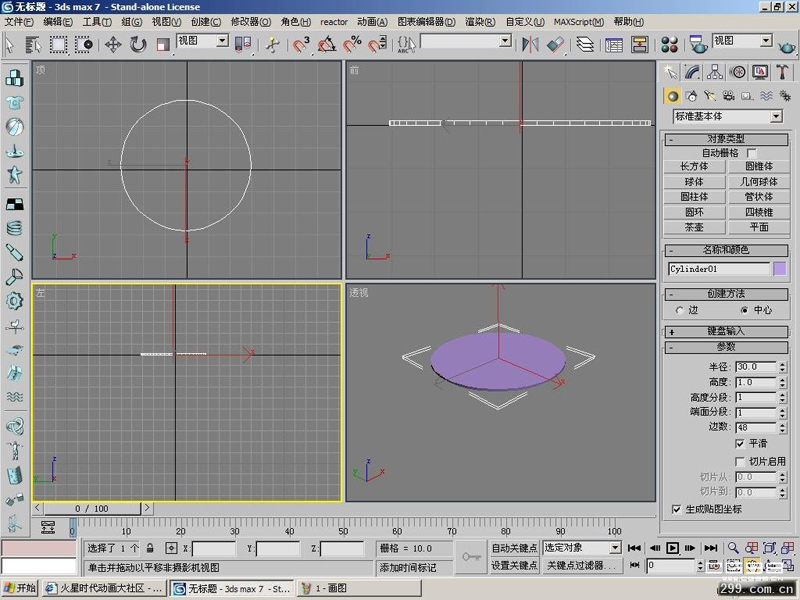800x600 pixels.
Task: Toggle 自动栅格 checkbox
Action: 751,153
